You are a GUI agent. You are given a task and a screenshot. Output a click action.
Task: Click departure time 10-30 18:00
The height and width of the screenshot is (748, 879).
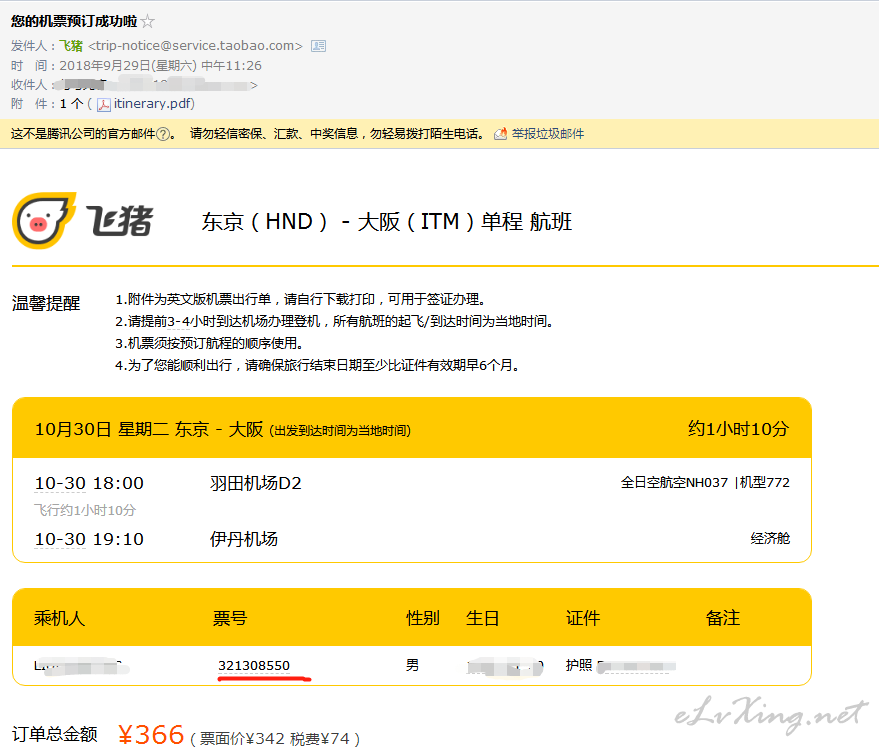(90, 481)
